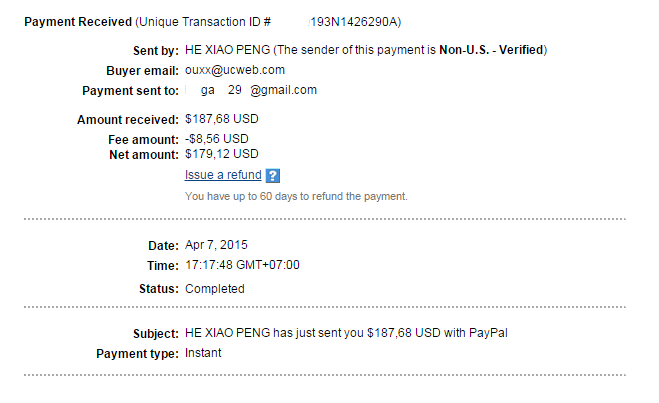This screenshot has height=403, width=659.
Task: Click the Completed status value
Action: click(x=214, y=289)
